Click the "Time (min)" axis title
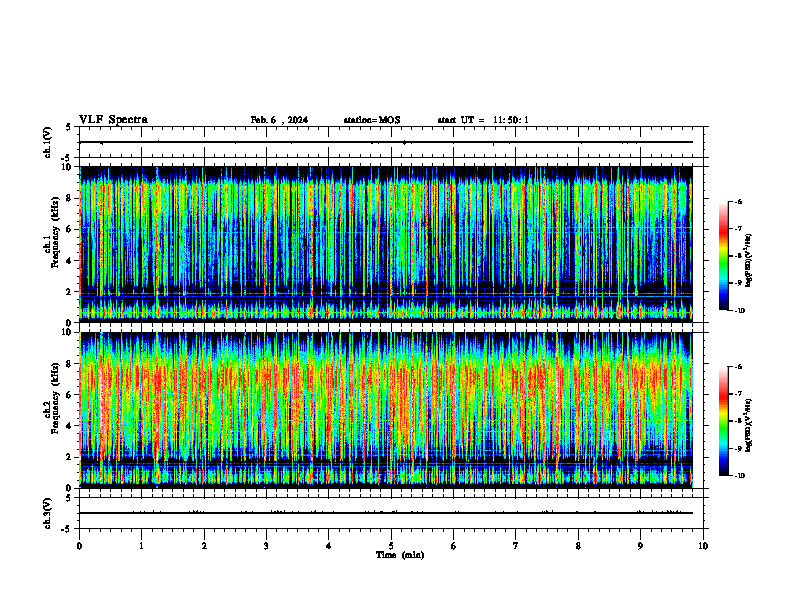The width and height of the screenshot is (792, 612). point(400,555)
